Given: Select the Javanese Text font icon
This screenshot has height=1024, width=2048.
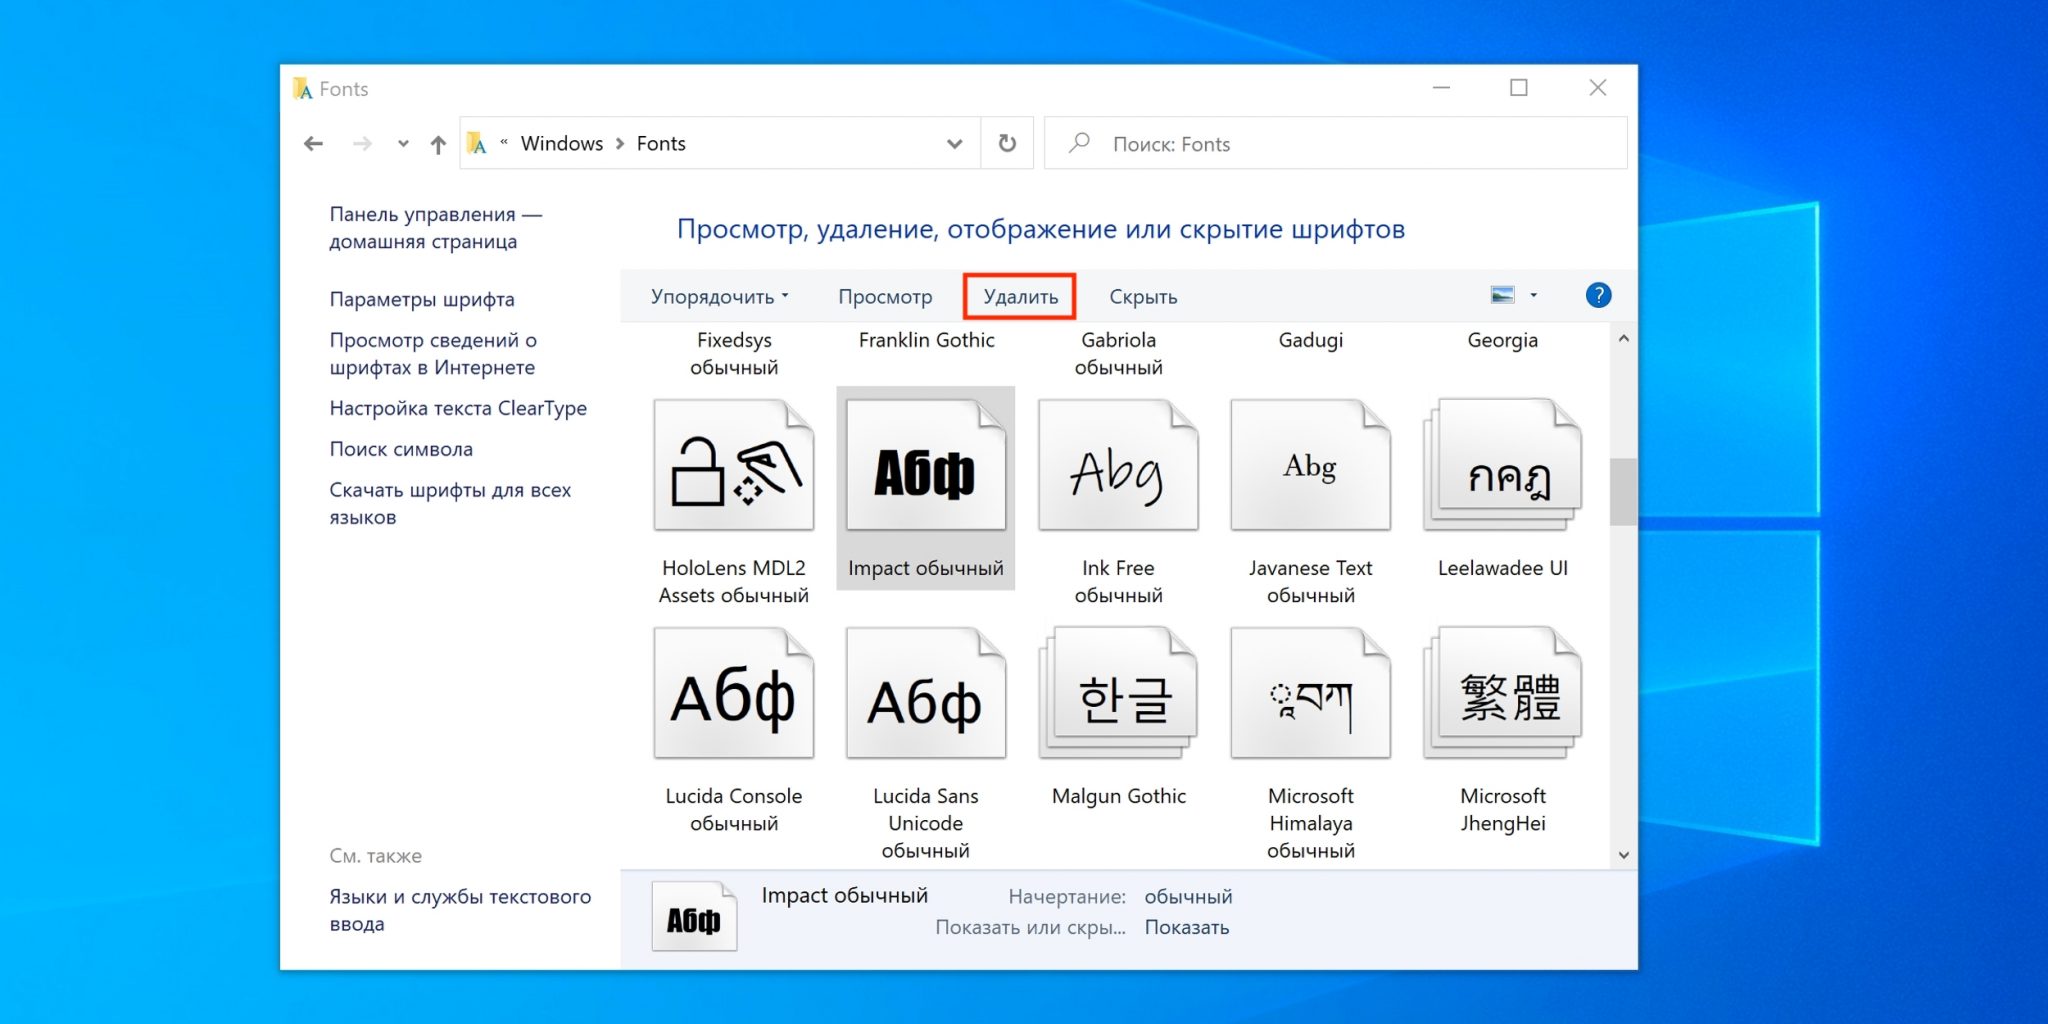Looking at the screenshot, I should pyautogui.click(x=1309, y=466).
